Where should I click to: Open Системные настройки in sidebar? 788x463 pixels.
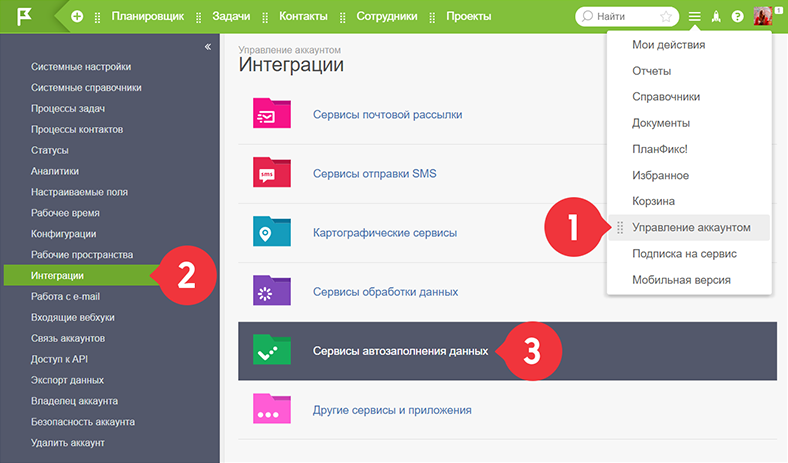pyautogui.click(x=81, y=66)
